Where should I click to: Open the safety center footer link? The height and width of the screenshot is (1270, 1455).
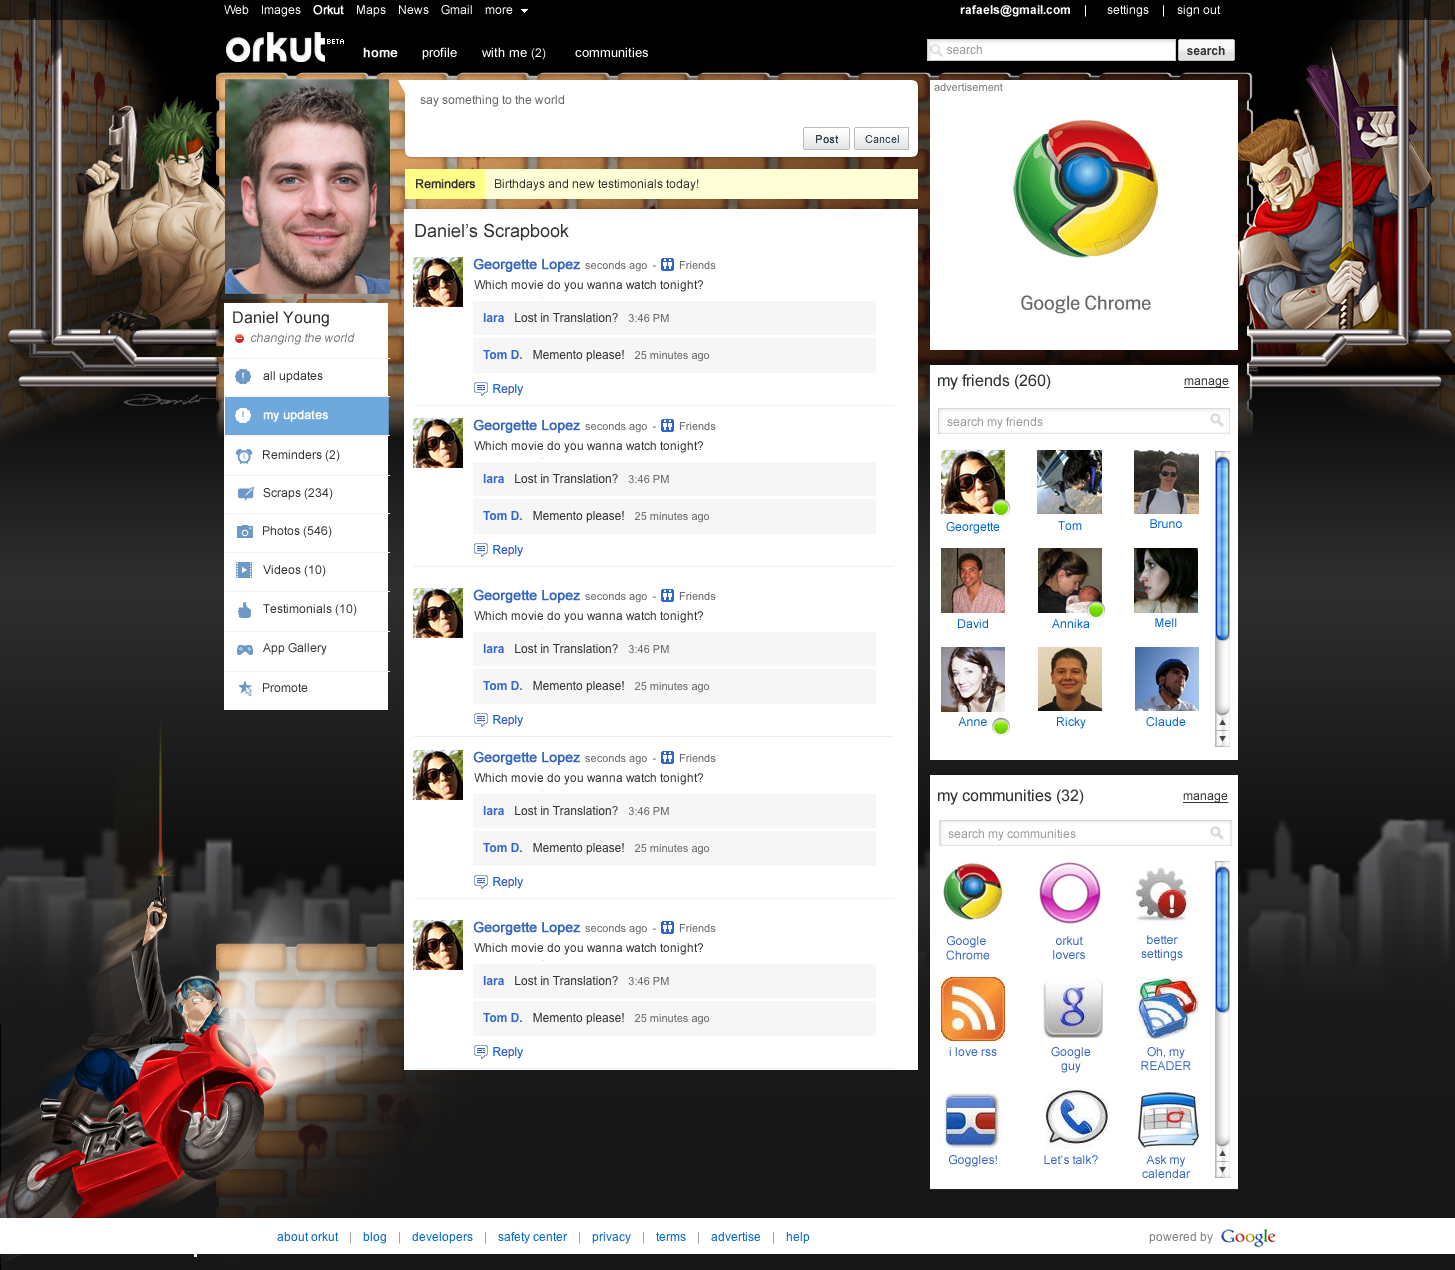click(532, 1237)
